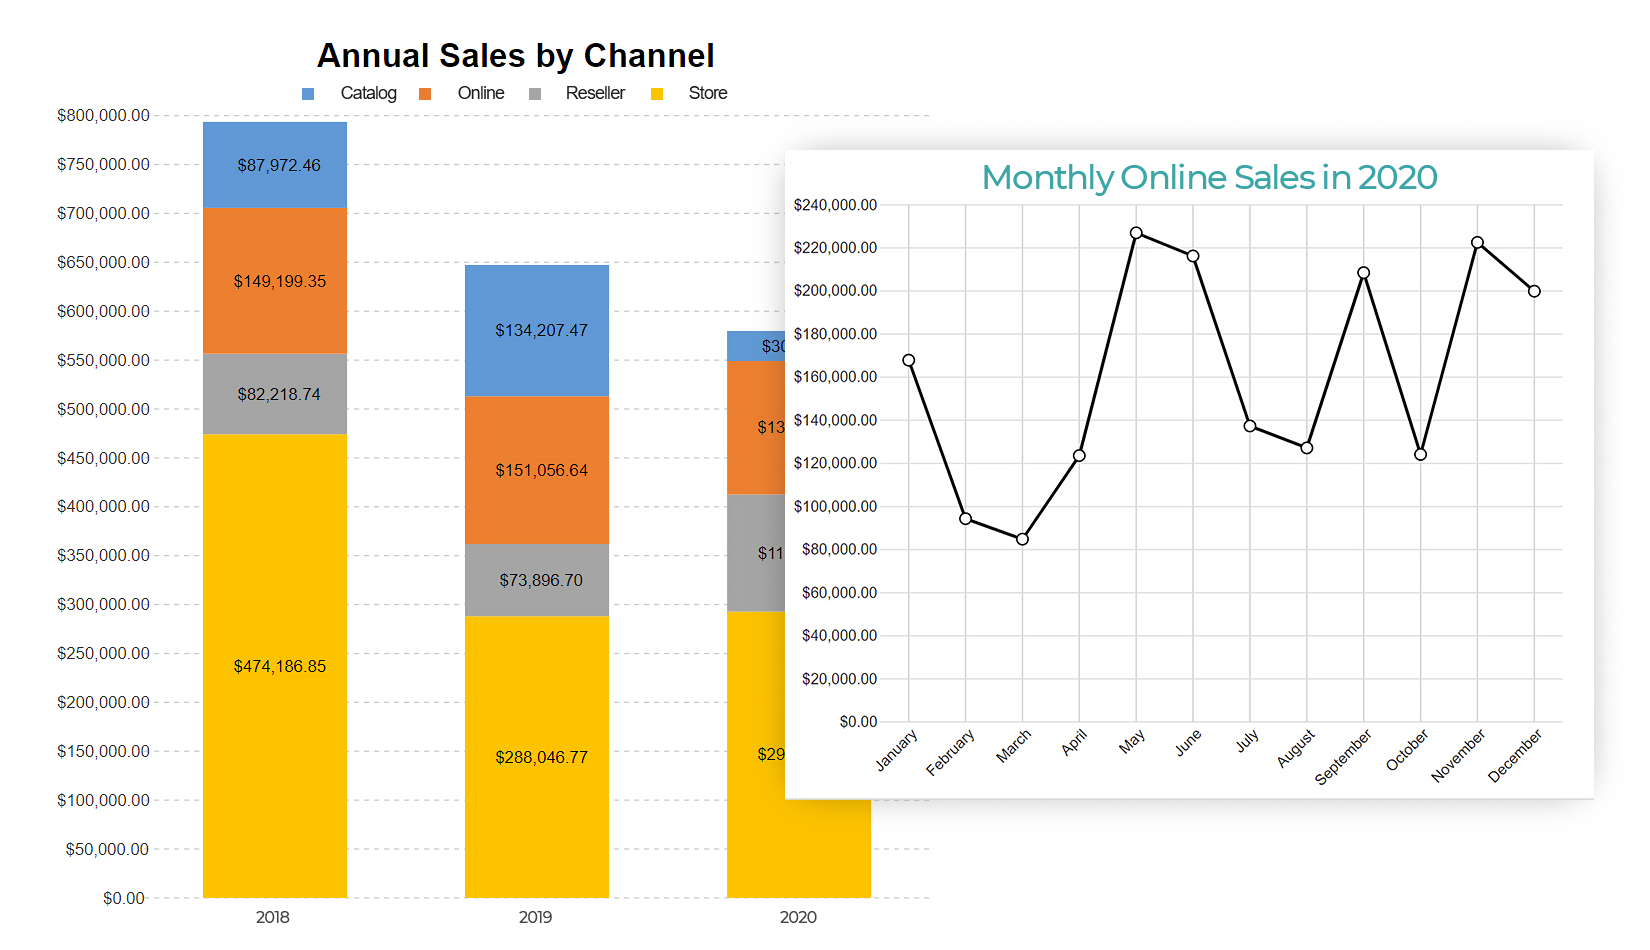
Task: Select the 2018 Catalog segment labeled $87,972.46
Action: point(275,165)
